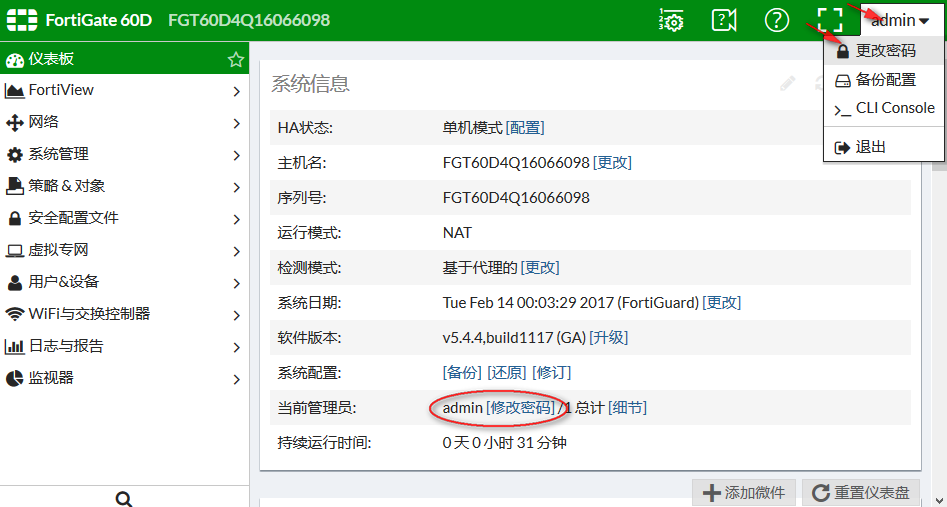Click the 网络 arrows icon
Viewport: 947px width, 507px height.
[14, 123]
